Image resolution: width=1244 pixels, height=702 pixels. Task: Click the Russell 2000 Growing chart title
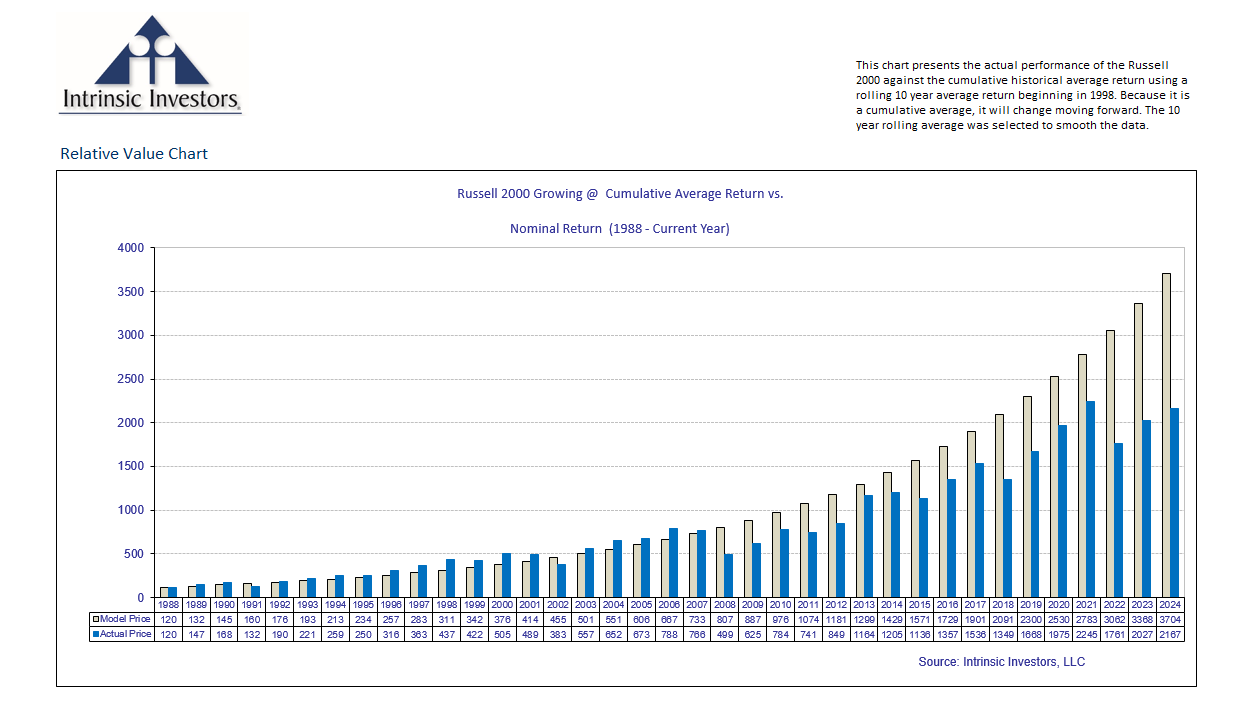coord(620,194)
